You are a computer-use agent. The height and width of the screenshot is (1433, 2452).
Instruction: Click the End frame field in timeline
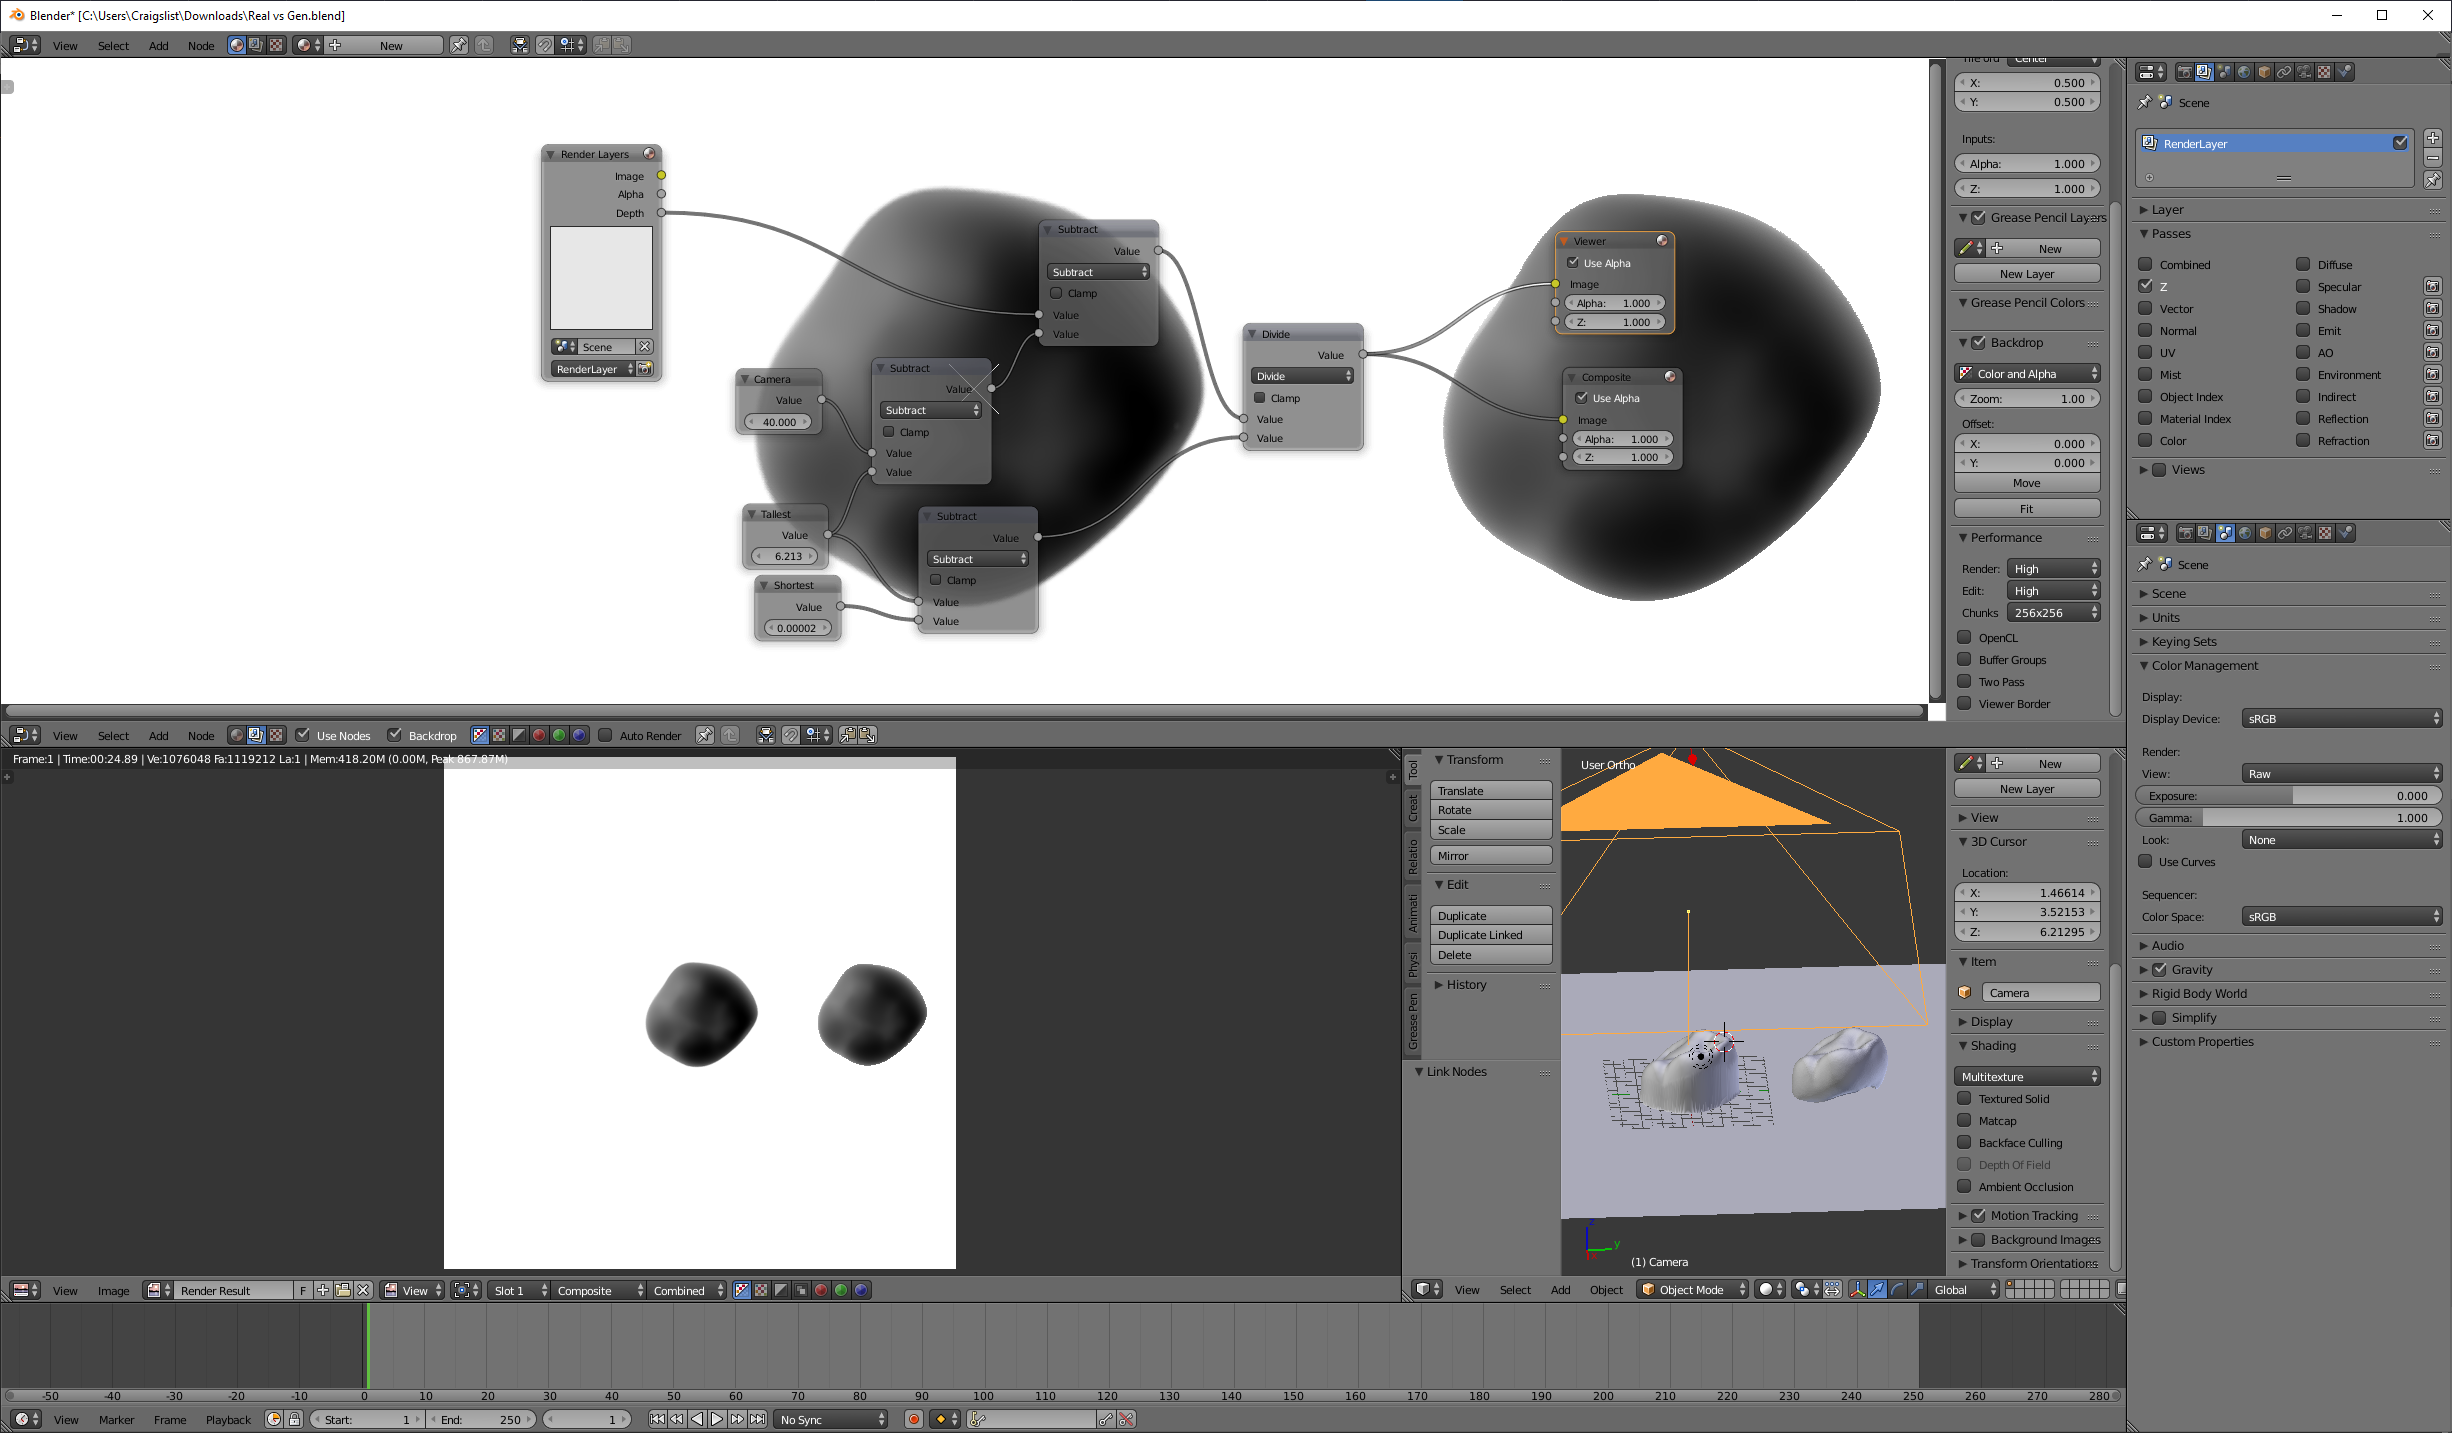tap(482, 1419)
